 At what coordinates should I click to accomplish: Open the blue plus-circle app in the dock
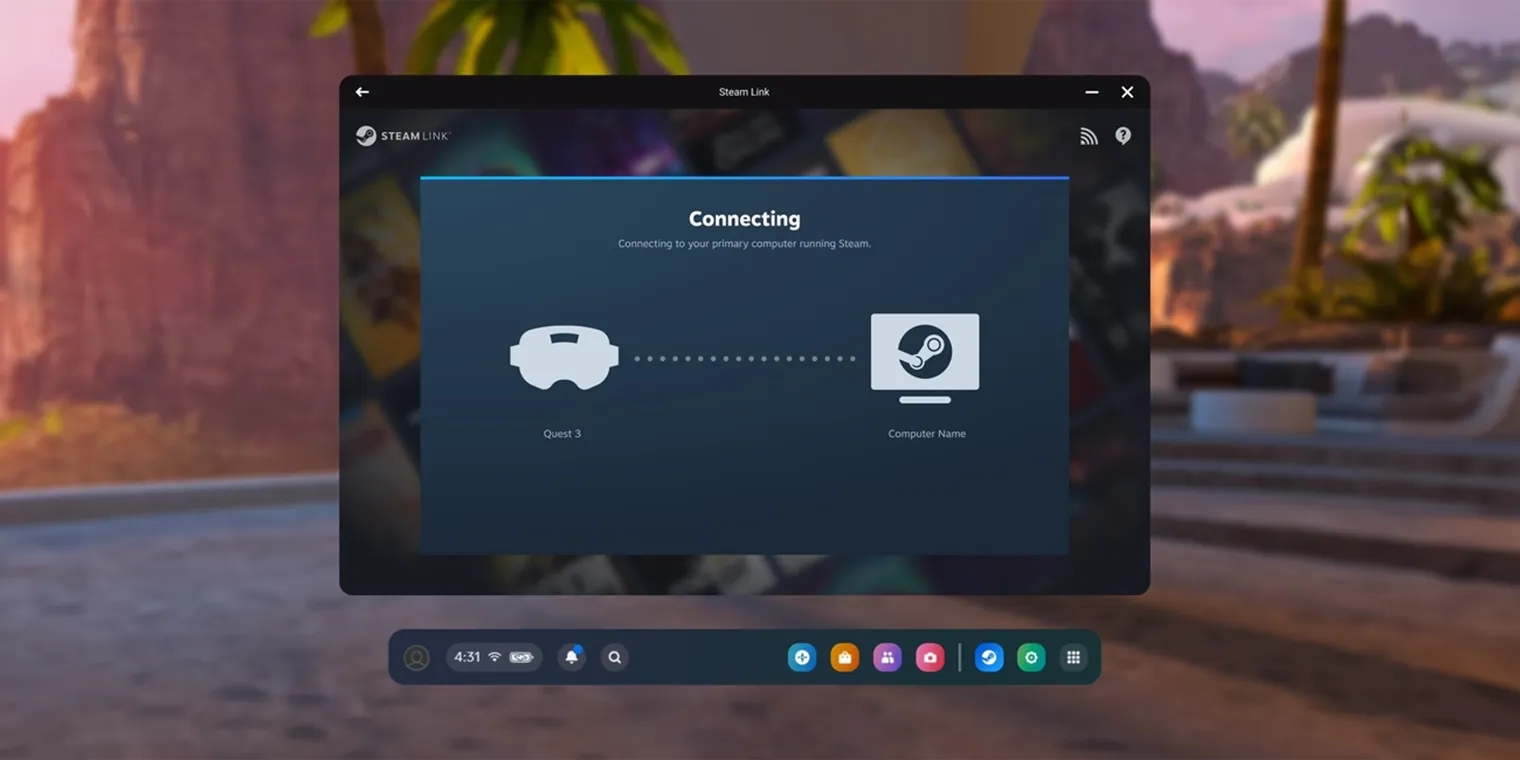(802, 657)
